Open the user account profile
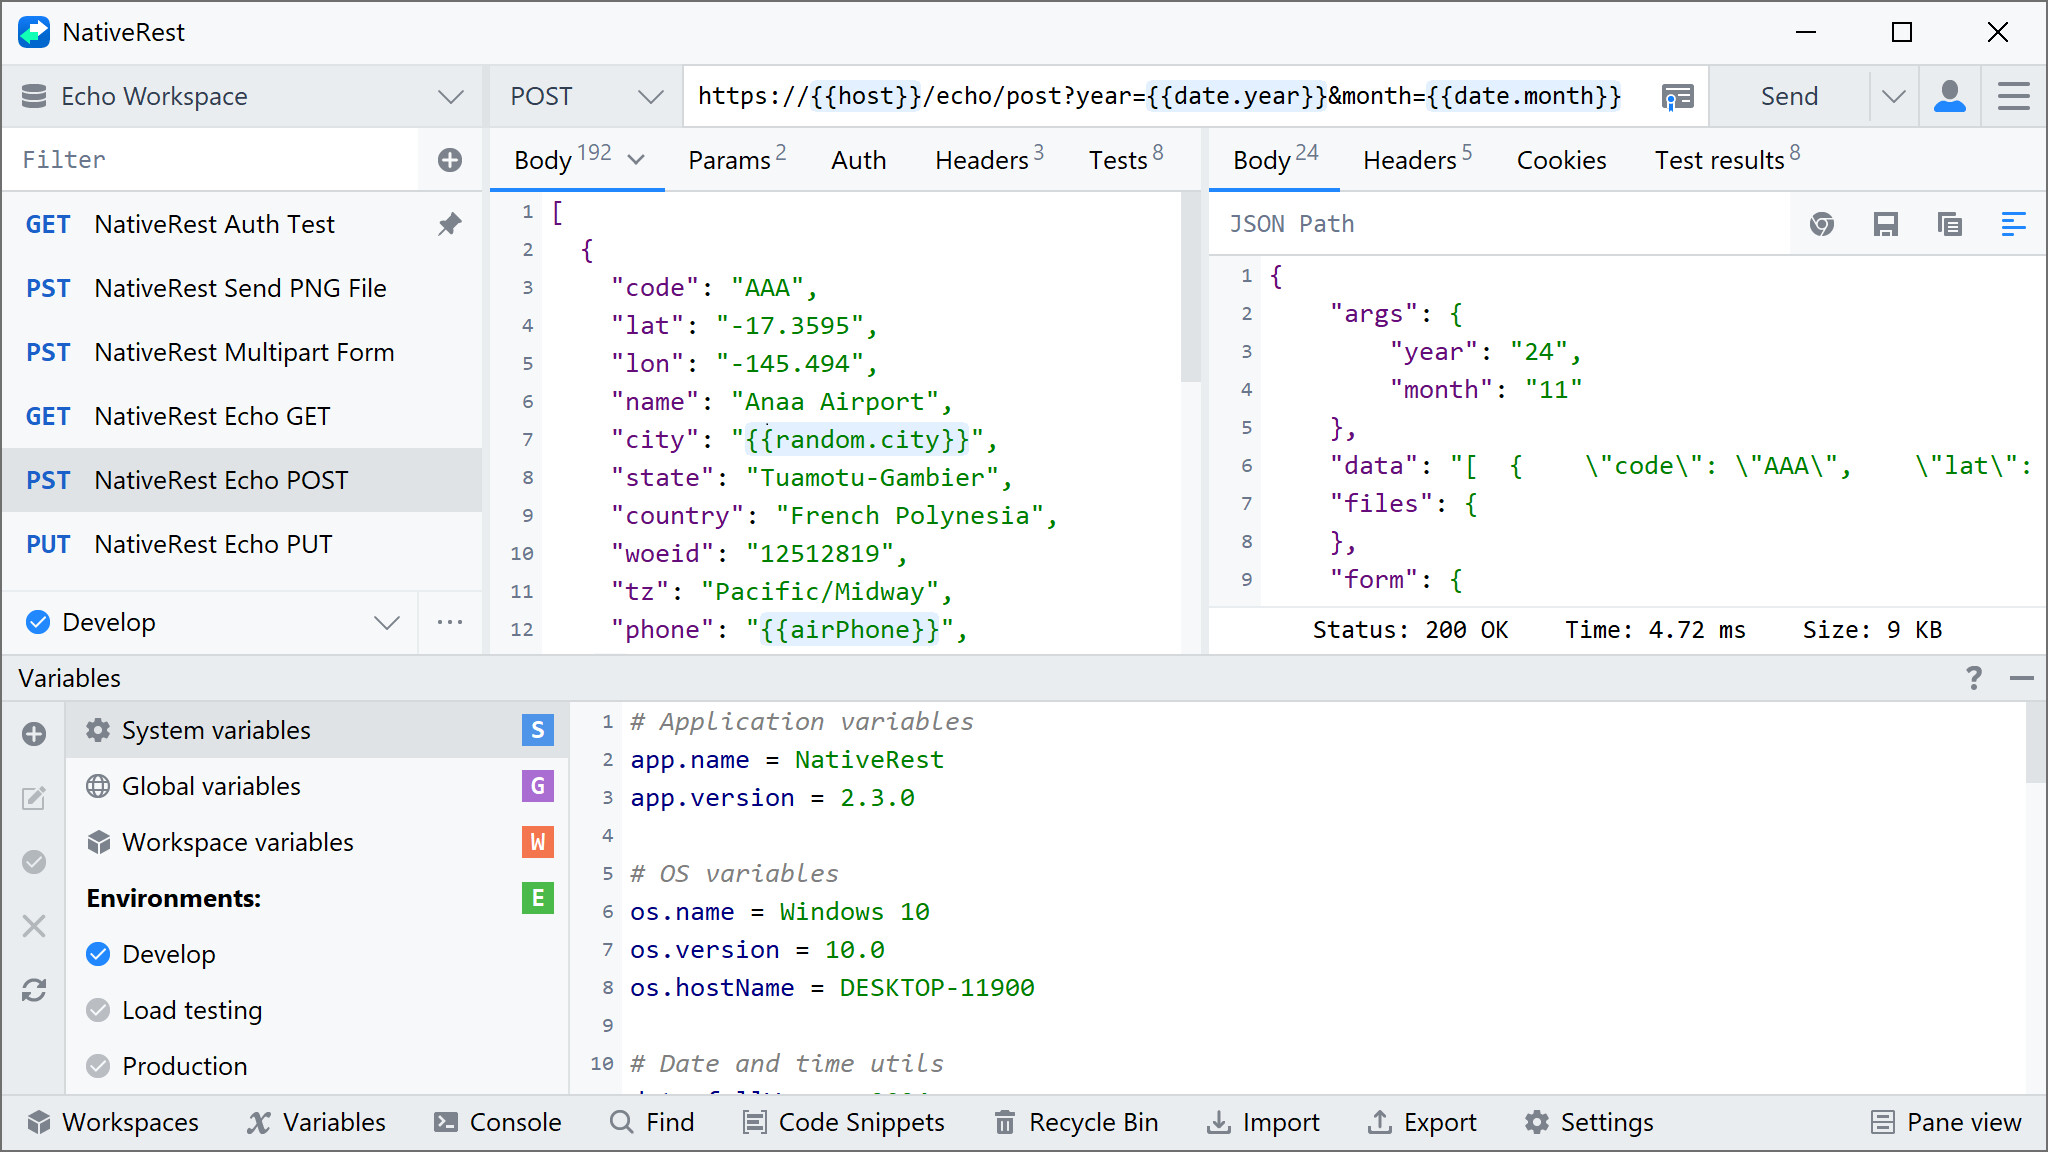The image size is (2048, 1152). click(x=1949, y=96)
